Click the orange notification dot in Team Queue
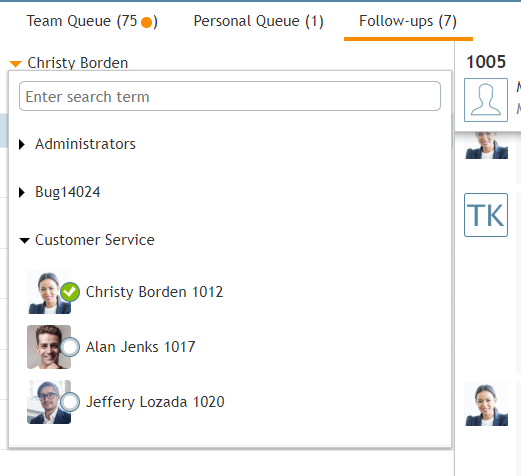 click(x=146, y=22)
